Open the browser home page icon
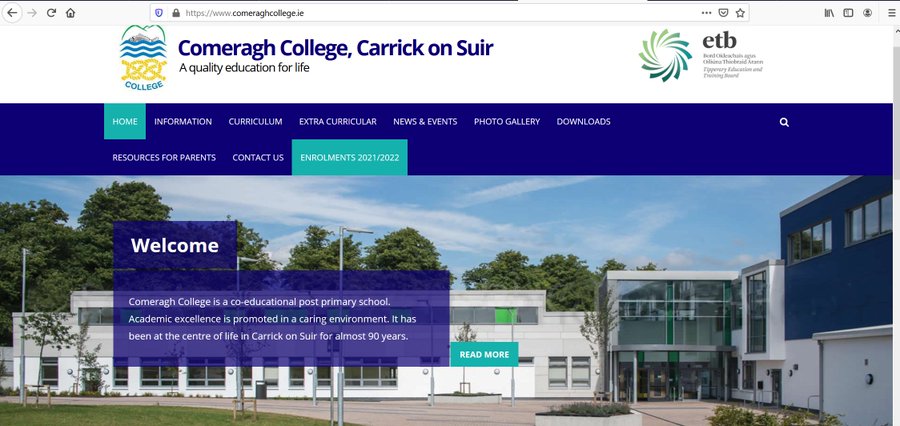 70,13
